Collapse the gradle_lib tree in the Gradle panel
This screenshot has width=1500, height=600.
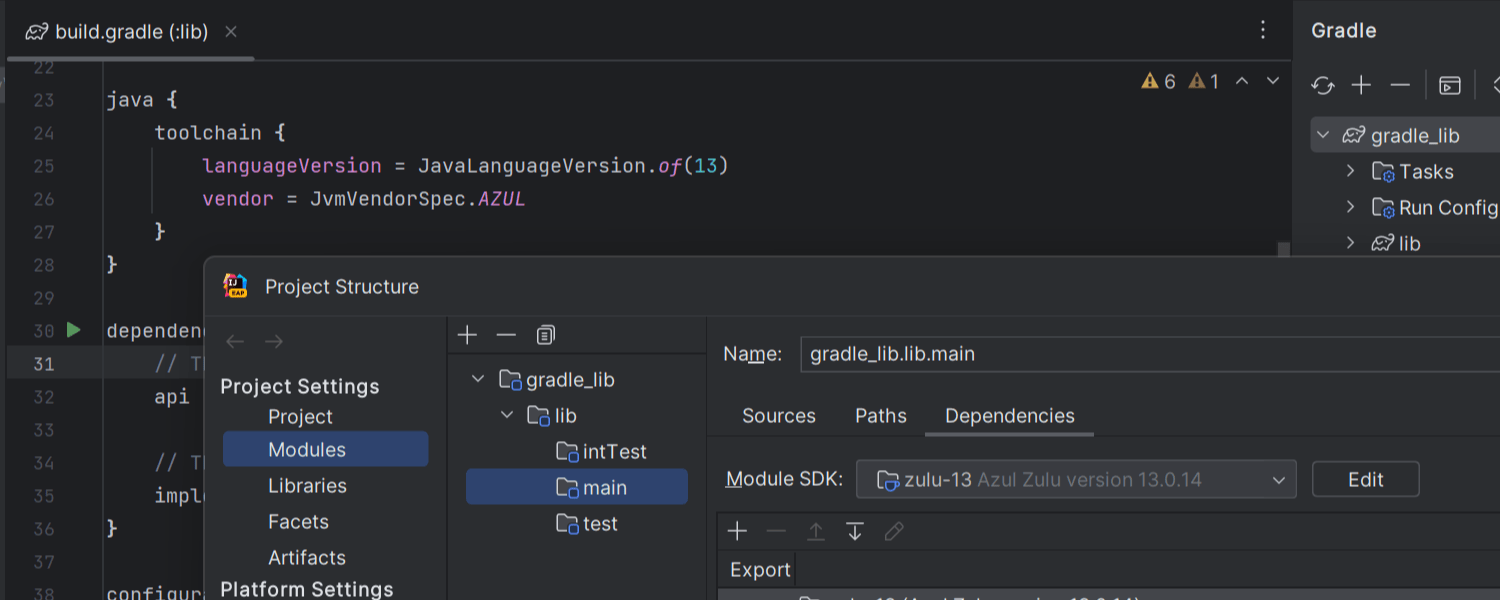1323,134
